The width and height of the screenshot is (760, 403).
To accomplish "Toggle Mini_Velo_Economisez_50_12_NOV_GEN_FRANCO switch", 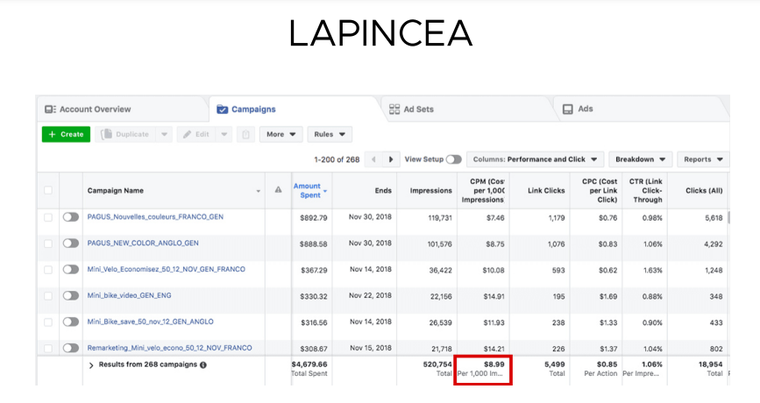I will click(x=71, y=269).
